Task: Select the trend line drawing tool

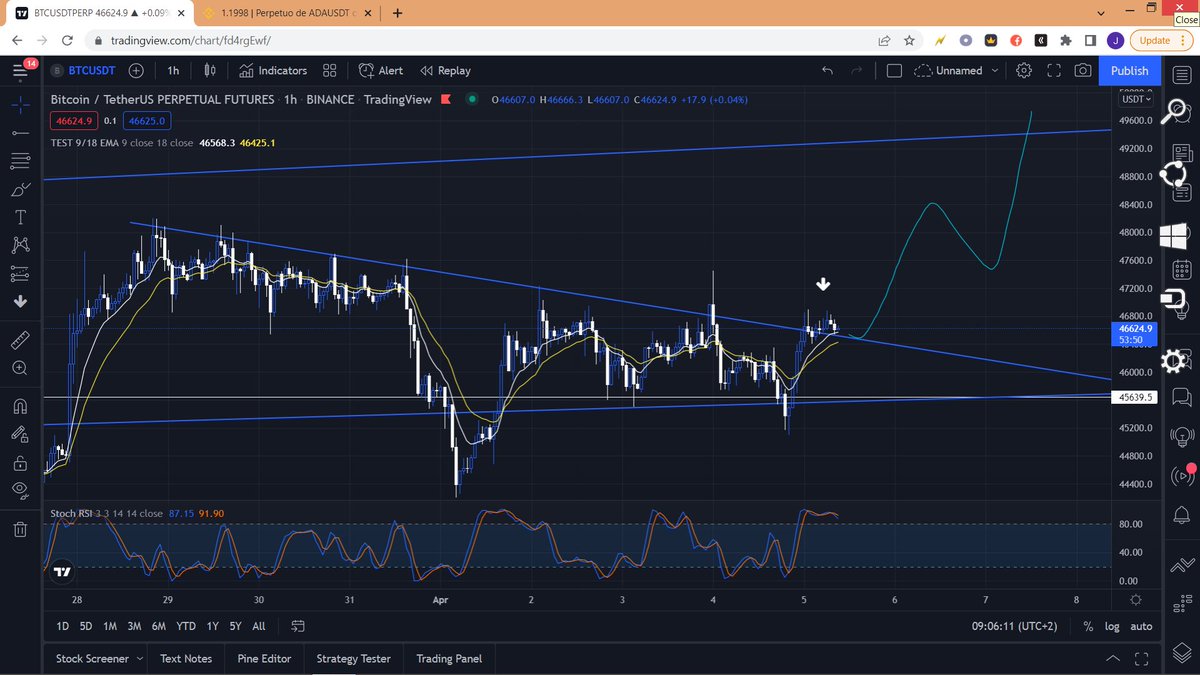Action: (x=20, y=132)
